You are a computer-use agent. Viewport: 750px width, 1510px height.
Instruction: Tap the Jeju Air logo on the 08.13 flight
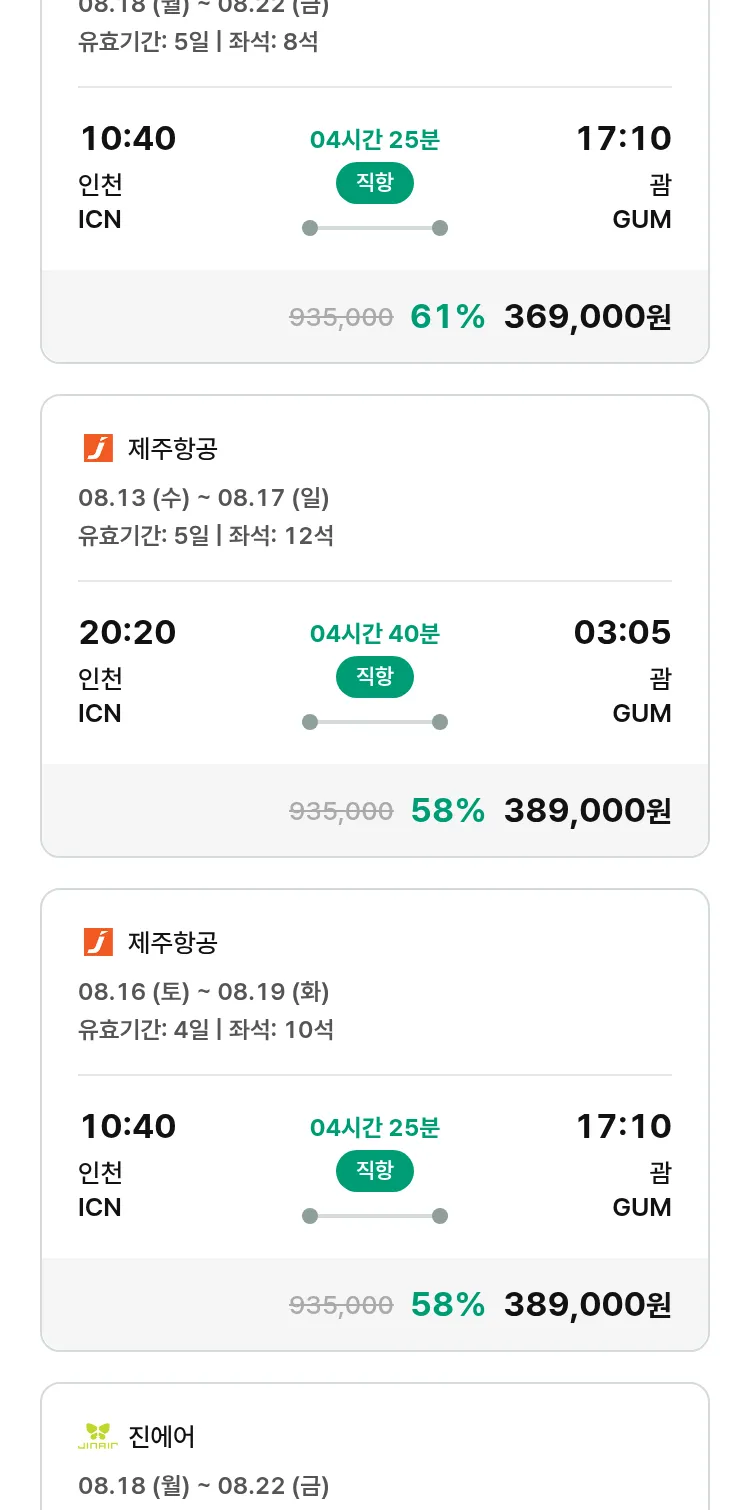pyautogui.click(x=98, y=448)
